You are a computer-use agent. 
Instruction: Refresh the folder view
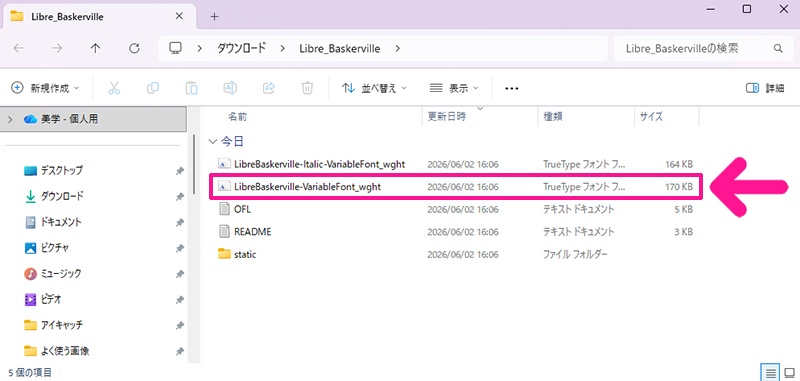[x=134, y=48]
